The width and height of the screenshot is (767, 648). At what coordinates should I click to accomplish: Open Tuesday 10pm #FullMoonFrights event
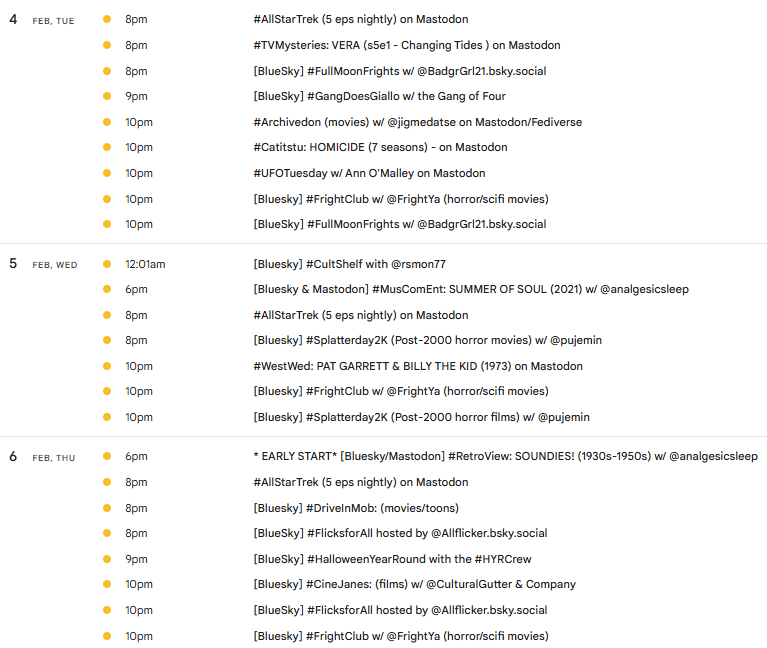tap(400, 224)
